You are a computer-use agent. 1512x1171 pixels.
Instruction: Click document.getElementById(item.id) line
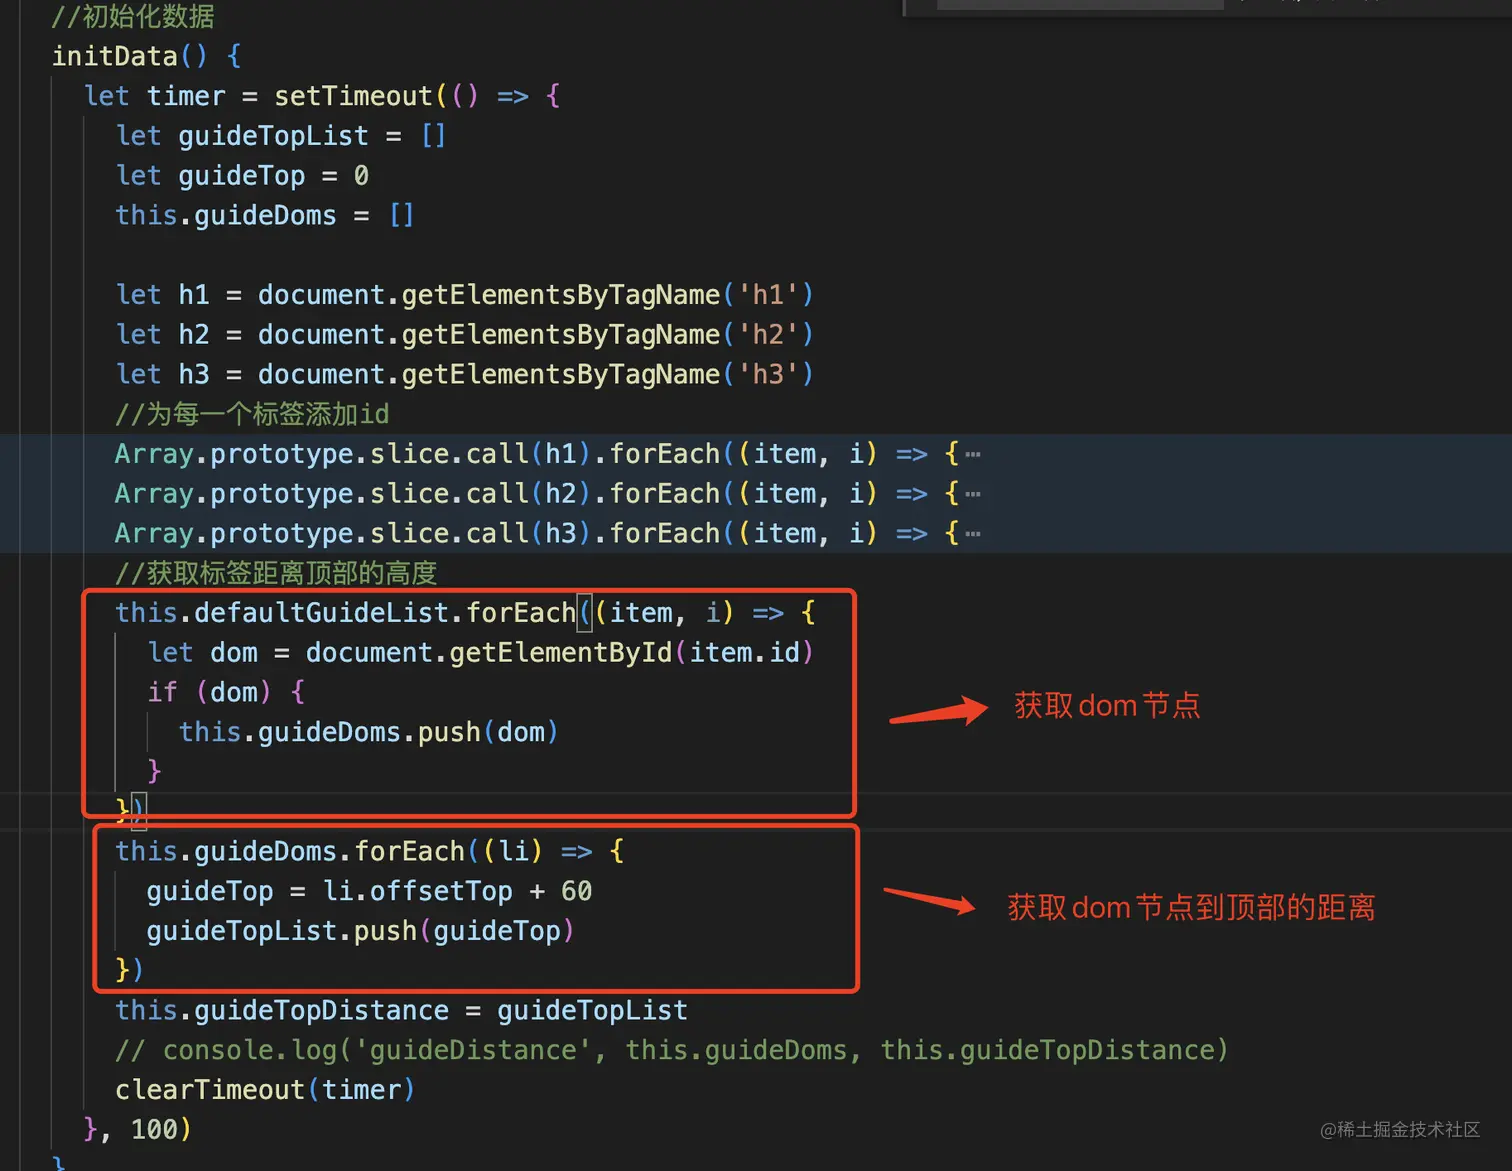coord(481,653)
